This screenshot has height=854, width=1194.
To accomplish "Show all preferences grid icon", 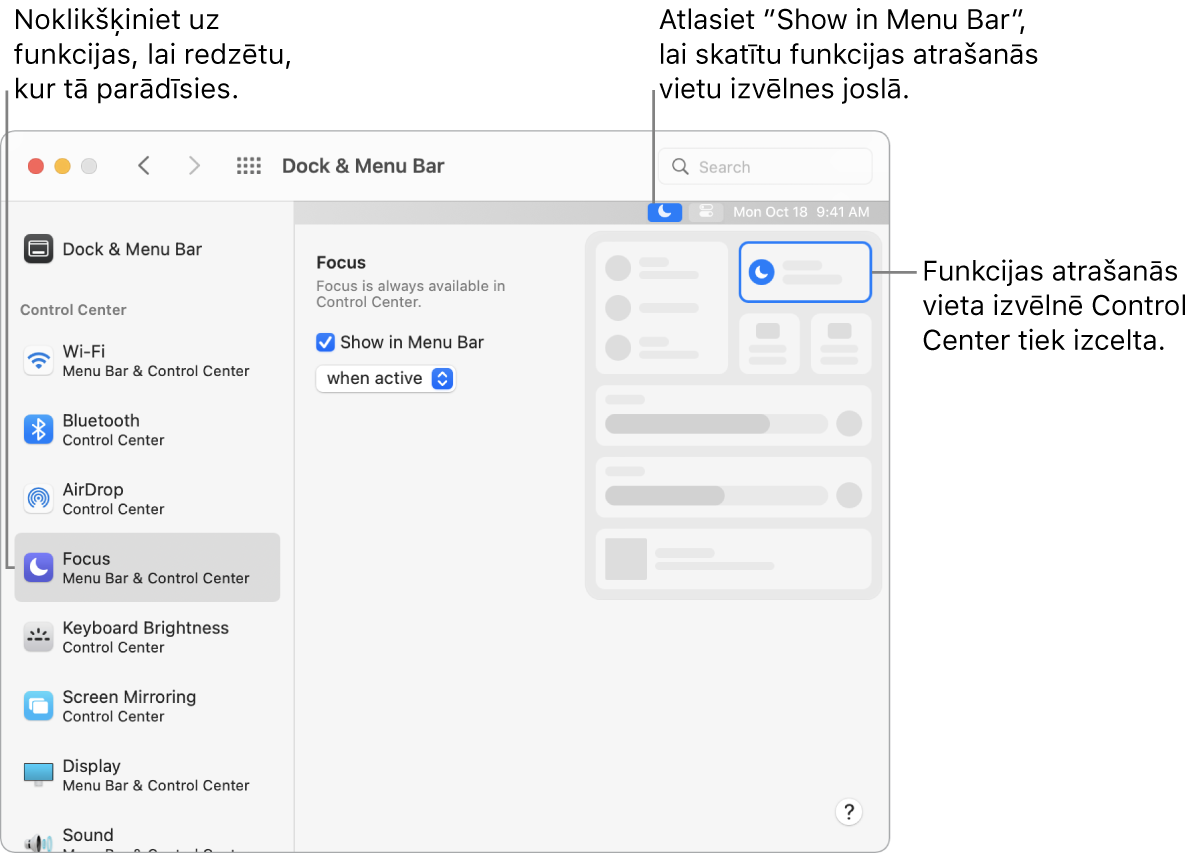I will coord(248,165).
